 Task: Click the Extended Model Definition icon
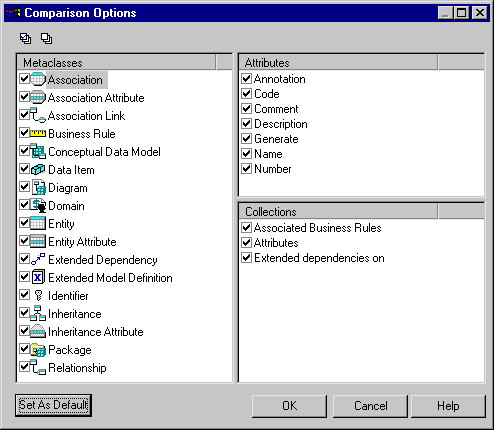38,277
